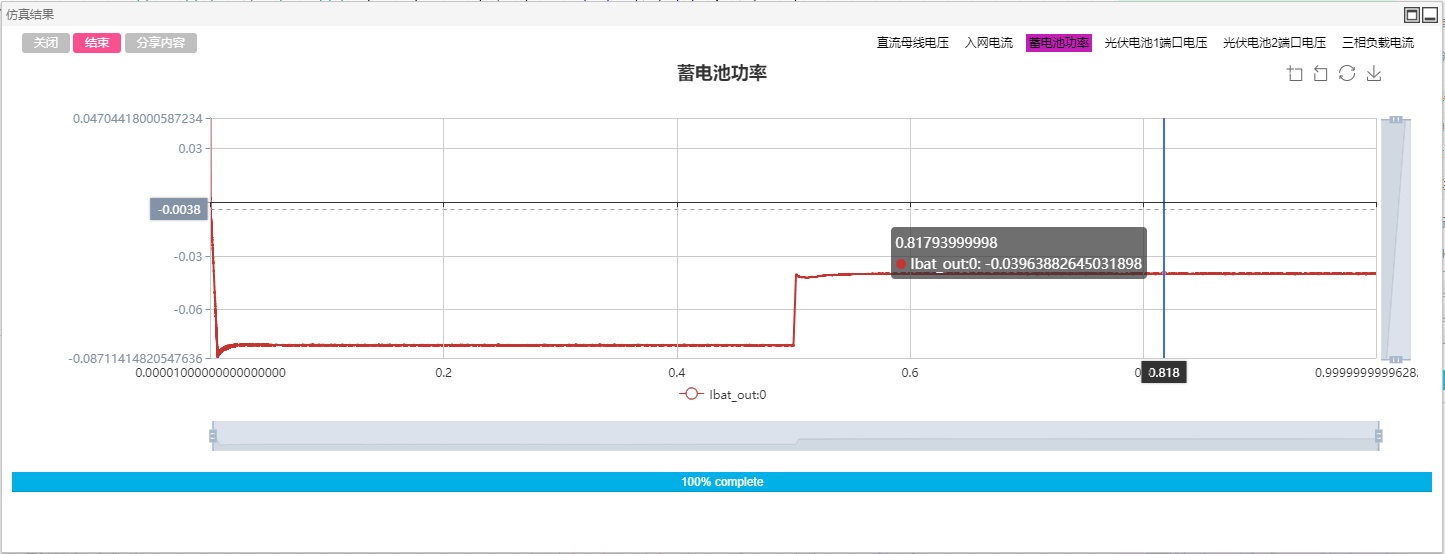Click the x-axis label 0.6
The image size is (1445, 554).
(x=910, y=373)
